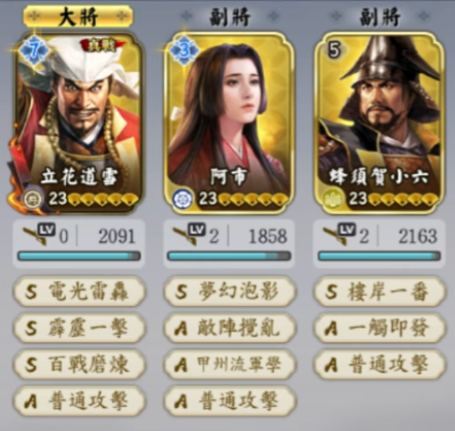Open the 霹靂一擊 skill button

coord(79,328)
